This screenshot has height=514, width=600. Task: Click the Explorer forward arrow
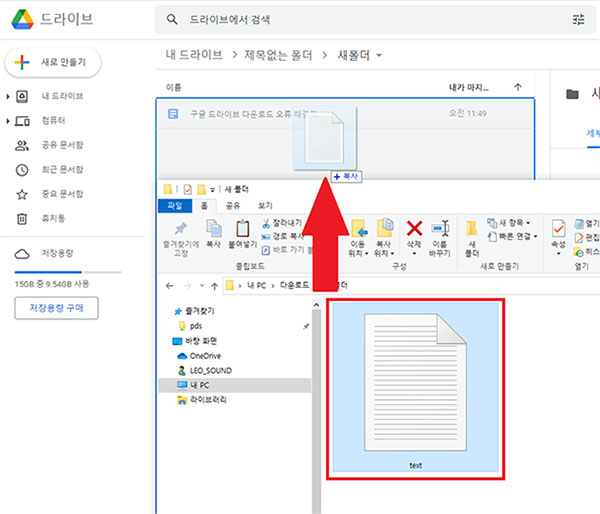click(187, 286)
